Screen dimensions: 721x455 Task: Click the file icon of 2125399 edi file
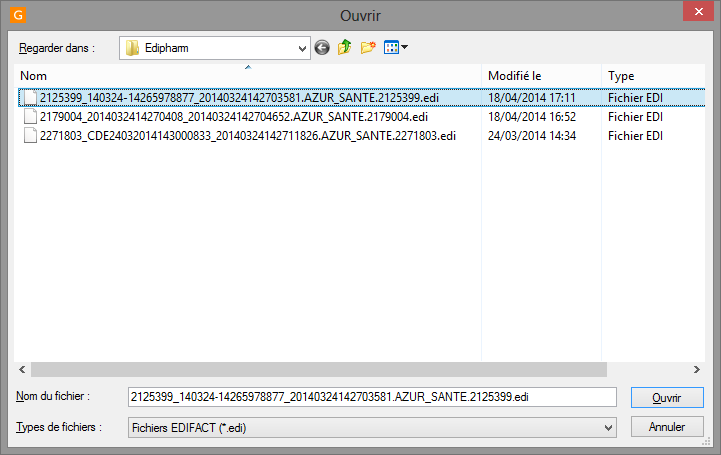[30, 98]
